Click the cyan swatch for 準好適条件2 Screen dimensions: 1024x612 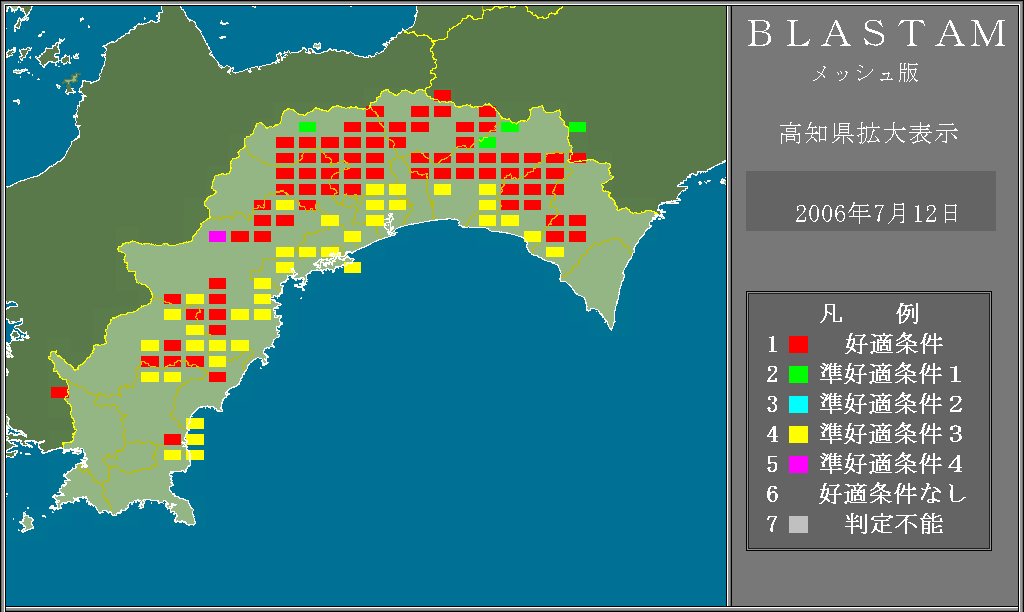pyautogui.click(x=798, y=404)
